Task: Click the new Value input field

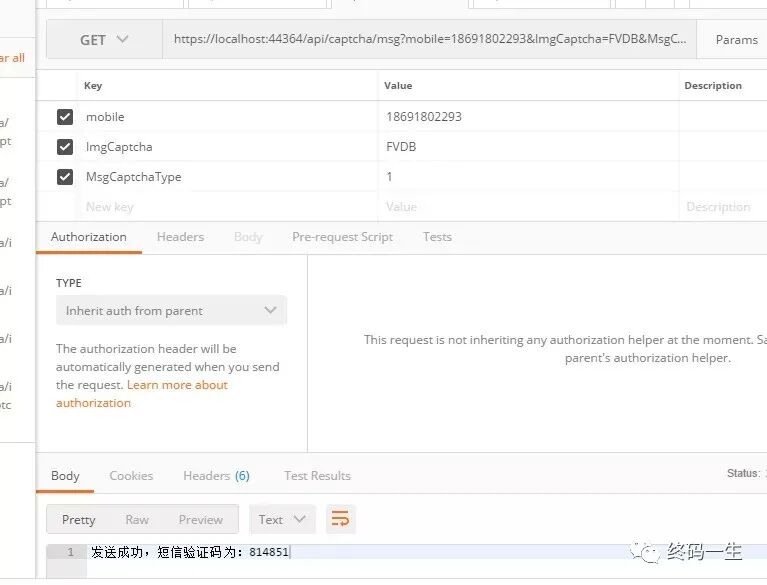Action: pos(528,207)
